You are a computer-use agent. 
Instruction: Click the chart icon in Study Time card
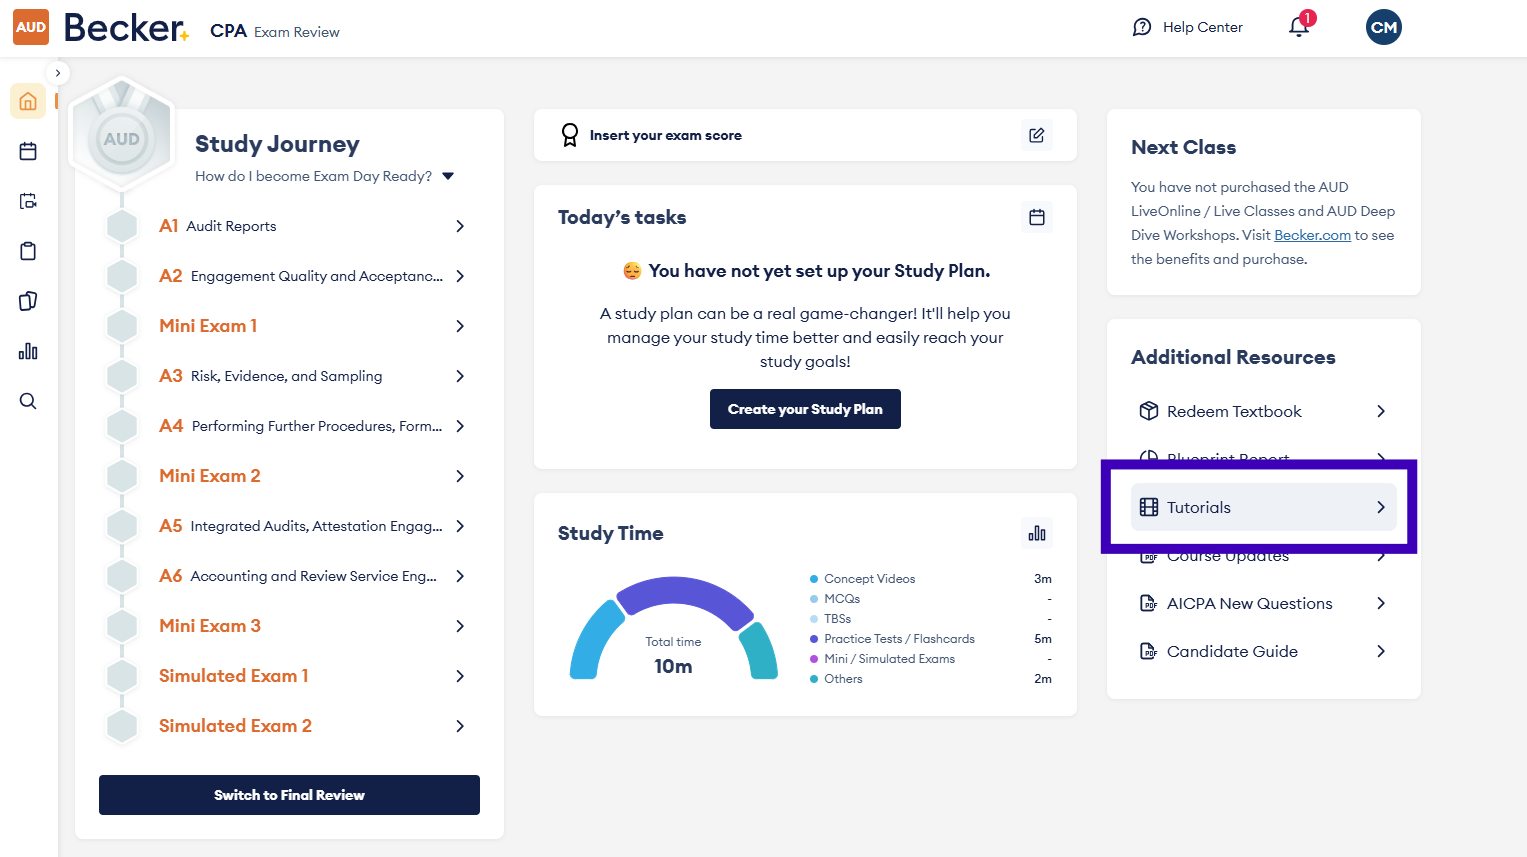click(x=1037, y=533)
